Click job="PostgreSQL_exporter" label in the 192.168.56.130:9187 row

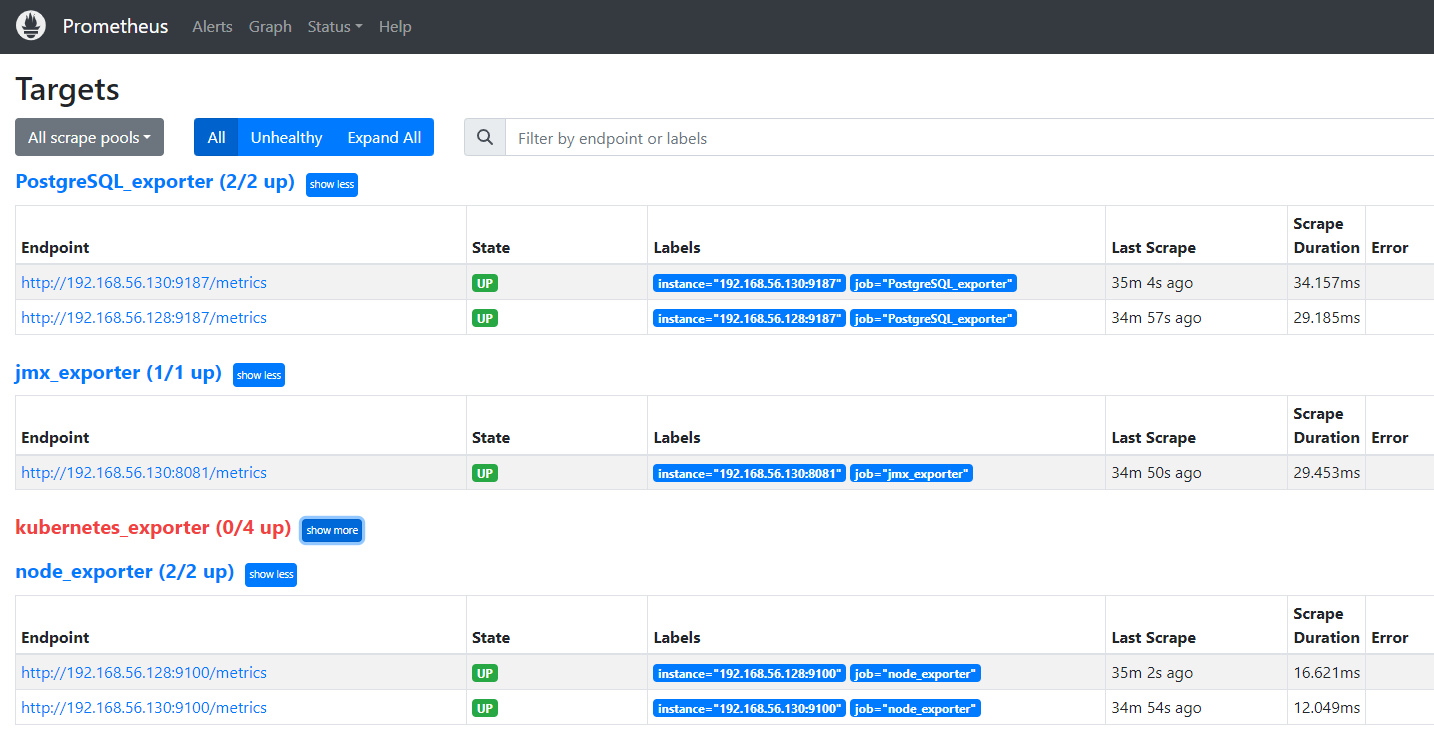pos(933,283)
